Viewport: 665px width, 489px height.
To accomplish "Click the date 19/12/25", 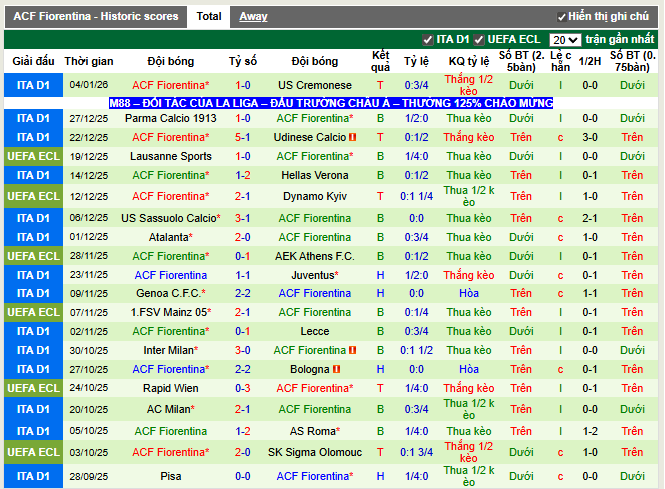I will point(89,156).
